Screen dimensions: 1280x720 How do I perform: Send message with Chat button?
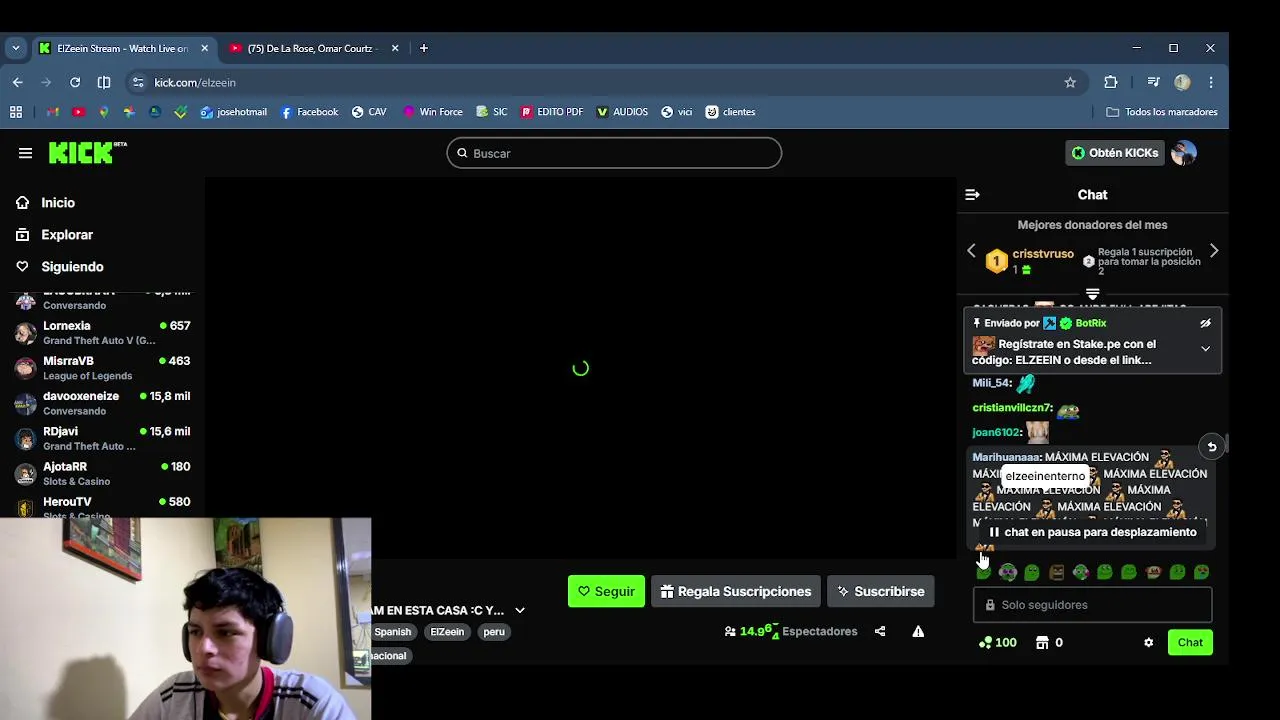point(1190,642)
